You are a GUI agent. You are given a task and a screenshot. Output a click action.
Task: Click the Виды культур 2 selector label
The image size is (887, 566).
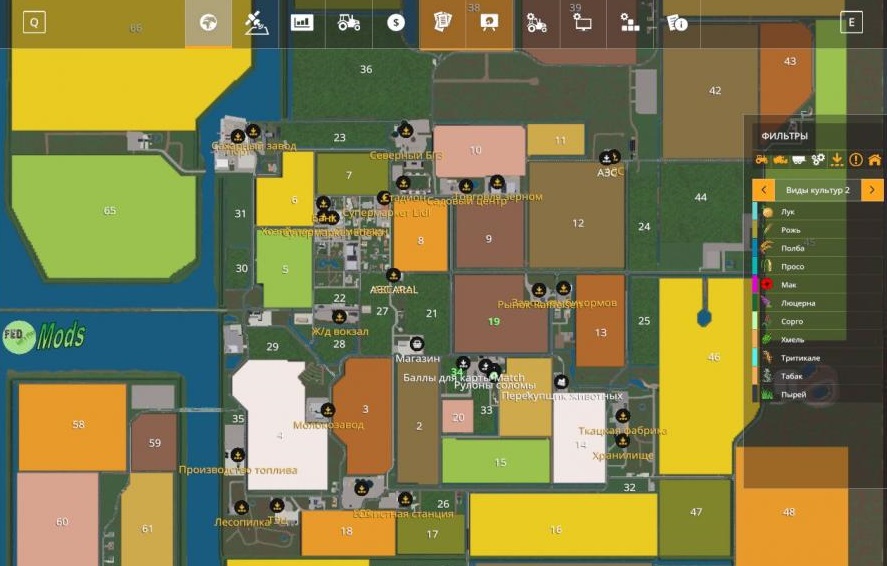coord(818,189)
